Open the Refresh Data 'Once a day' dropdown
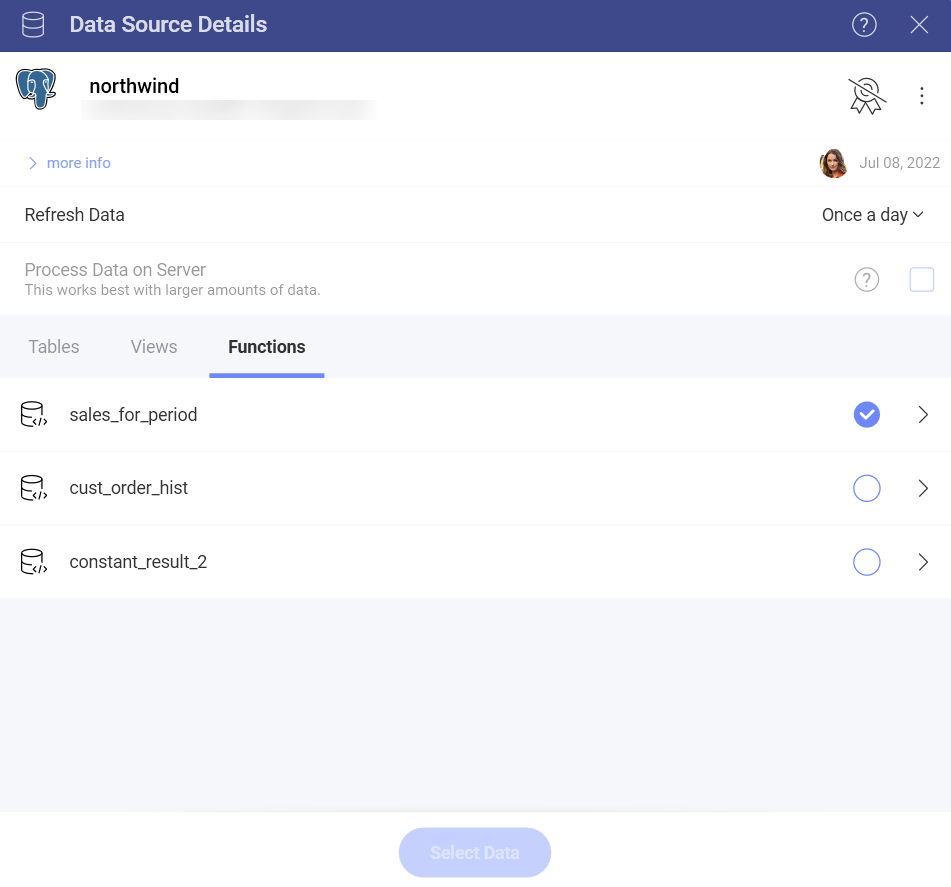 point(872,215)
